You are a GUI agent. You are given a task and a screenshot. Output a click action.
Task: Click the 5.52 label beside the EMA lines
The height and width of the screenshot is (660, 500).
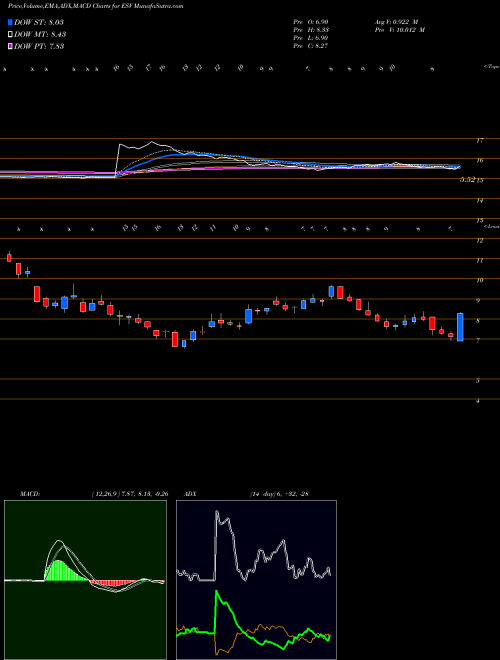(468, 179)
